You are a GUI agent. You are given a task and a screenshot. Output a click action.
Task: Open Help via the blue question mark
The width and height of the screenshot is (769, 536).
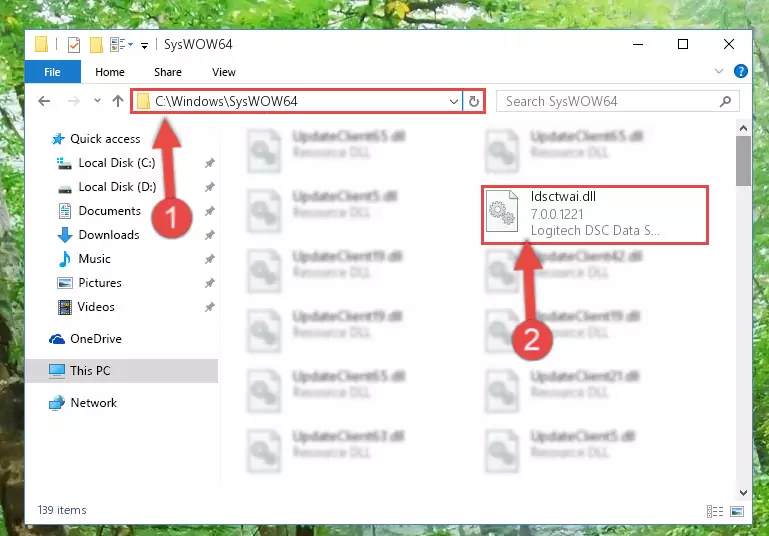[741, 71]
